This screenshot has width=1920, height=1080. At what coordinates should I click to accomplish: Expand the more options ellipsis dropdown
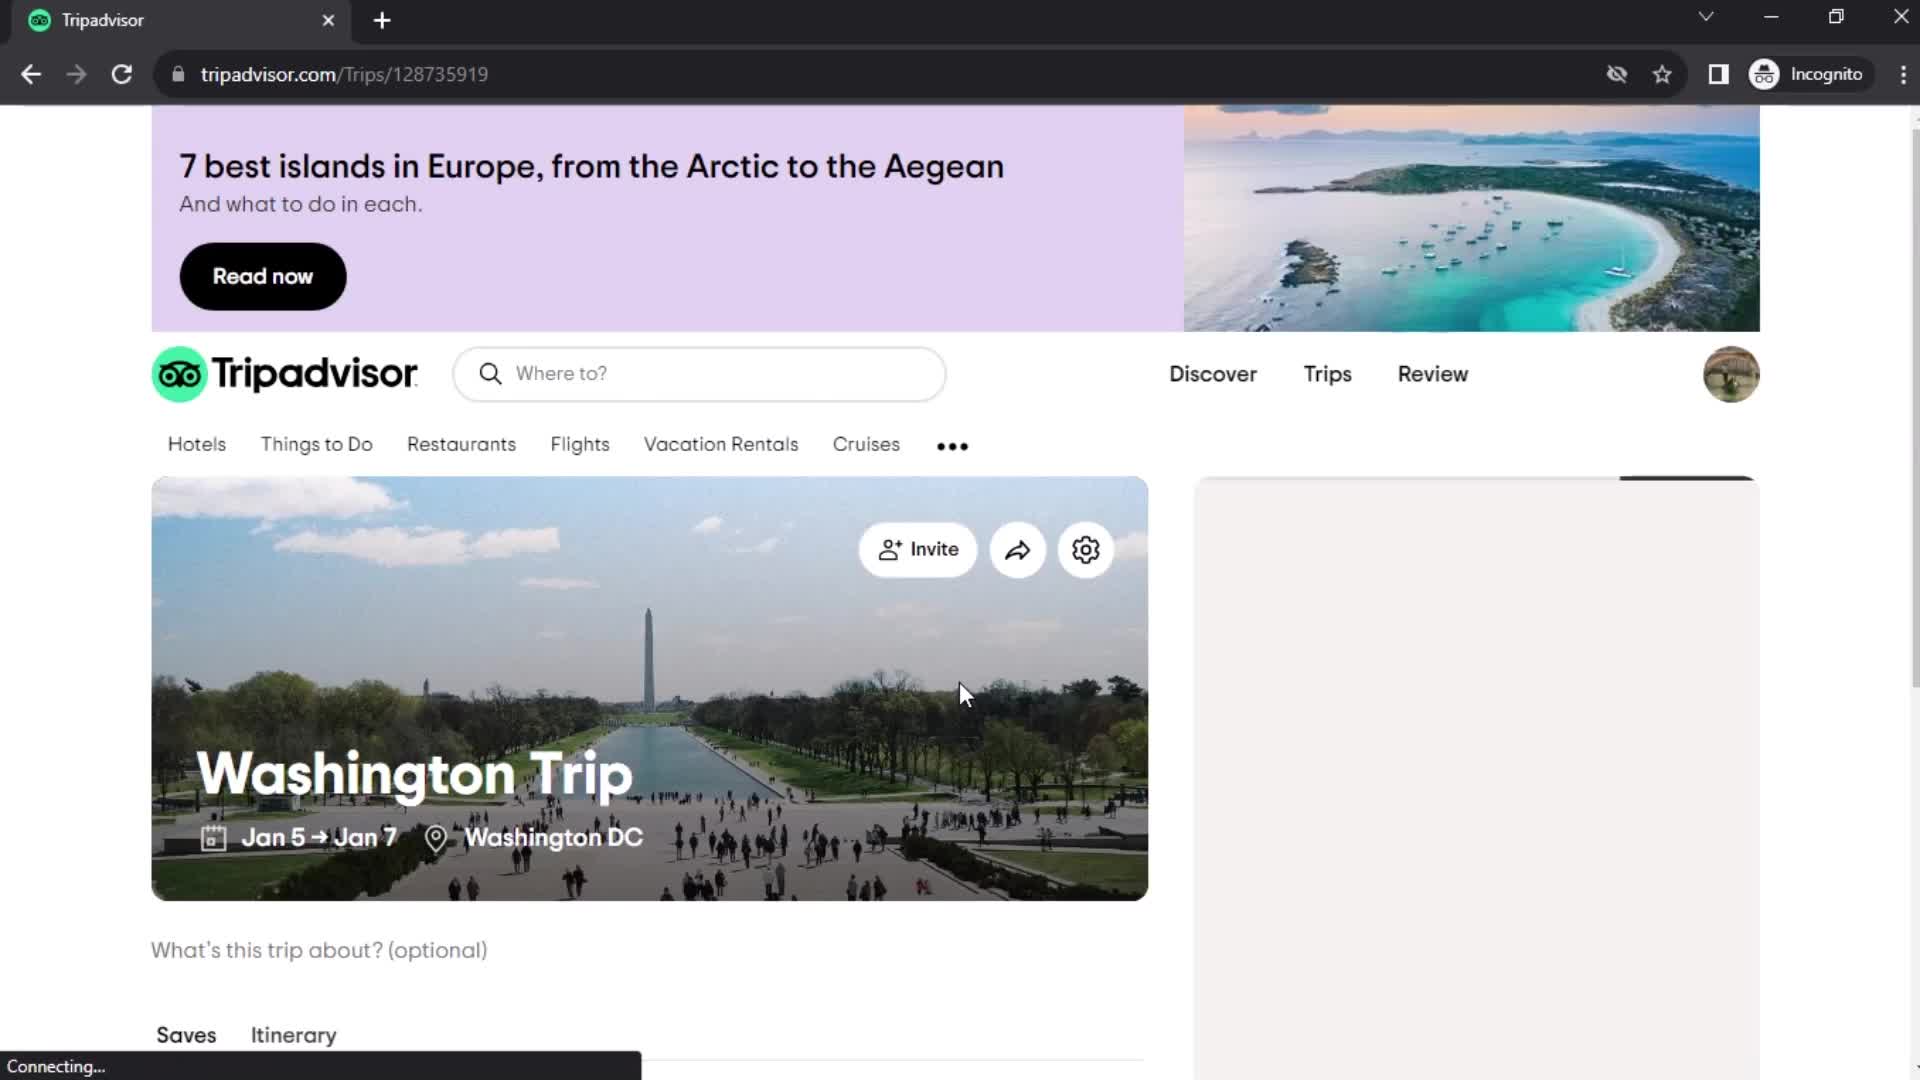coord(952,444)
